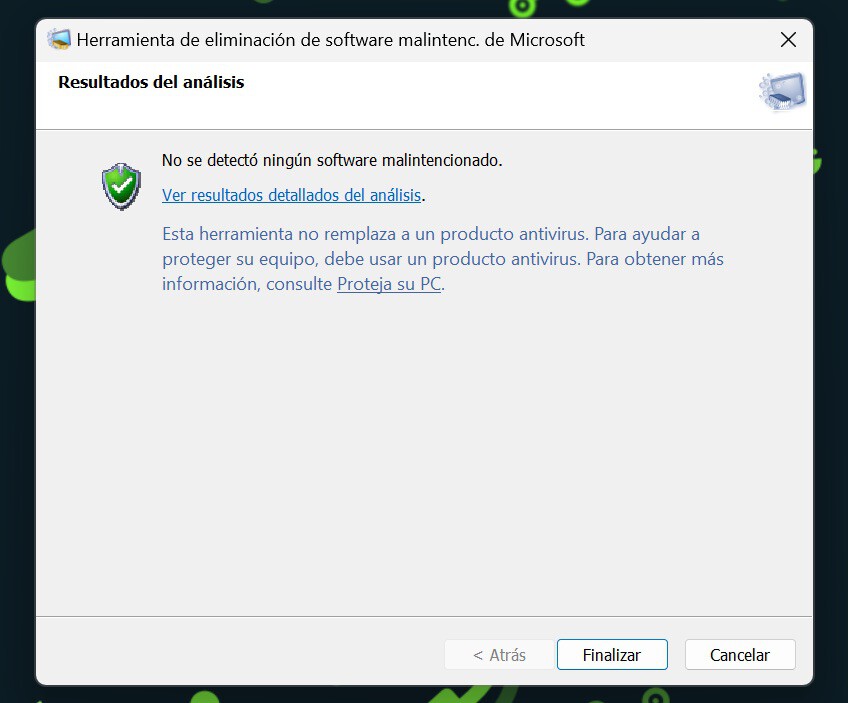Select the Resultados del análisis heading
This screenshot has height=703, width=848.
tap(151, 82)
